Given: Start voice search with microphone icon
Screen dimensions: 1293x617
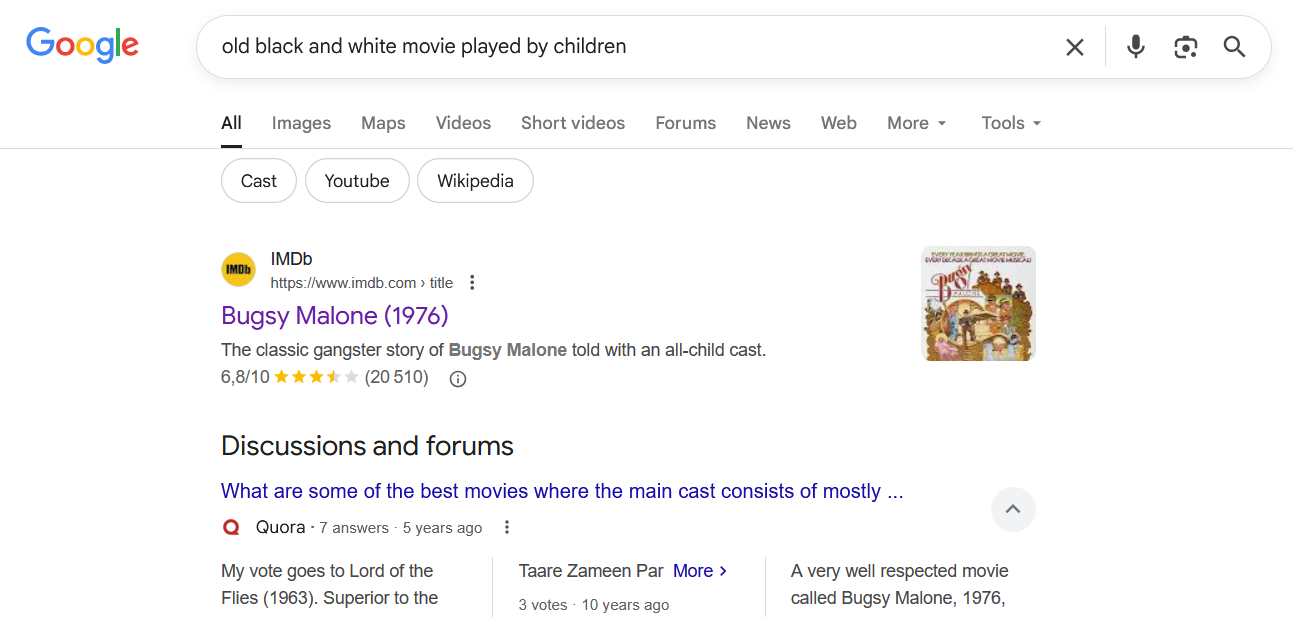Looking at the screenshot, I should coord(1135,47).
